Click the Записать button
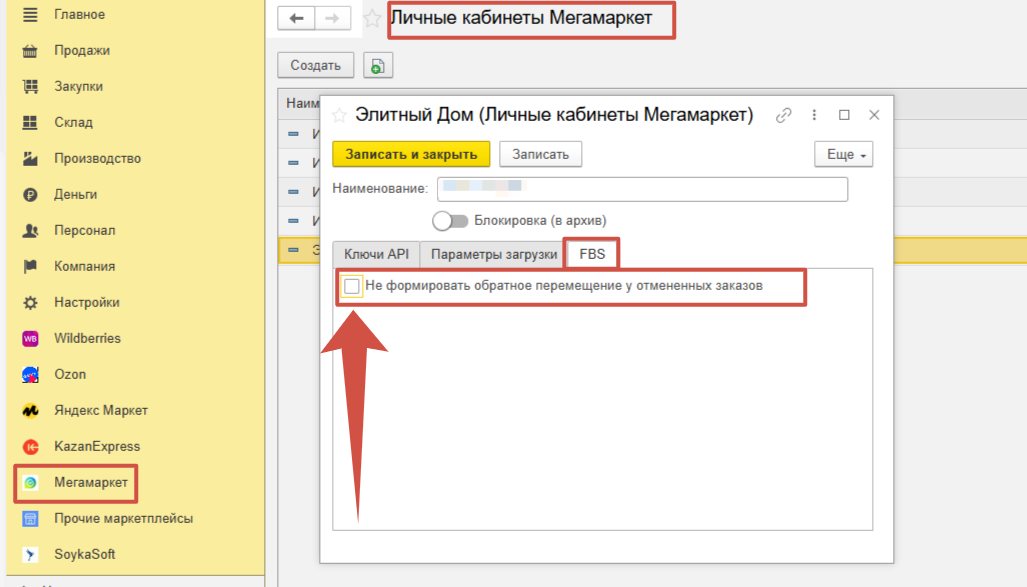The image size is (1027, 587). tap(540, 155)
